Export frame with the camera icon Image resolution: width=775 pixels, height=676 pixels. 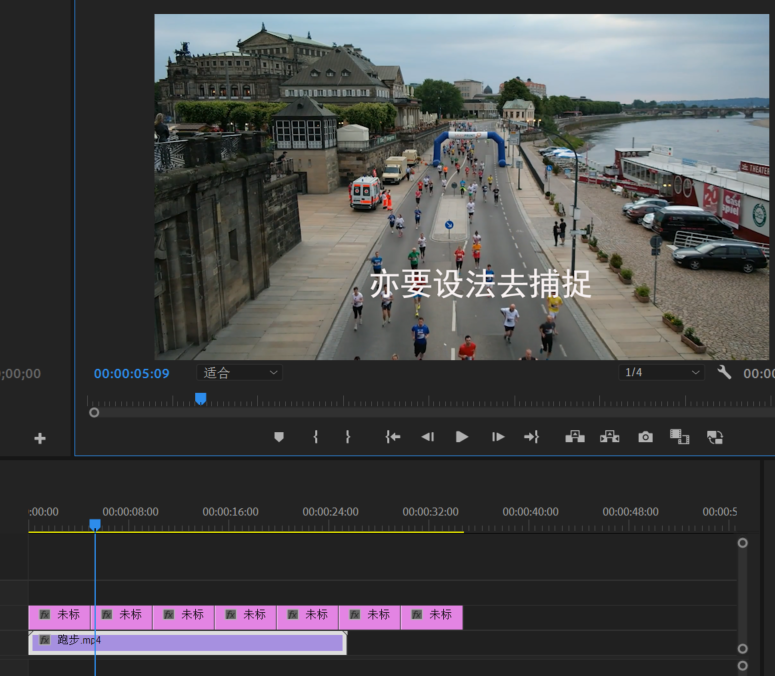[x=645, y=437]
